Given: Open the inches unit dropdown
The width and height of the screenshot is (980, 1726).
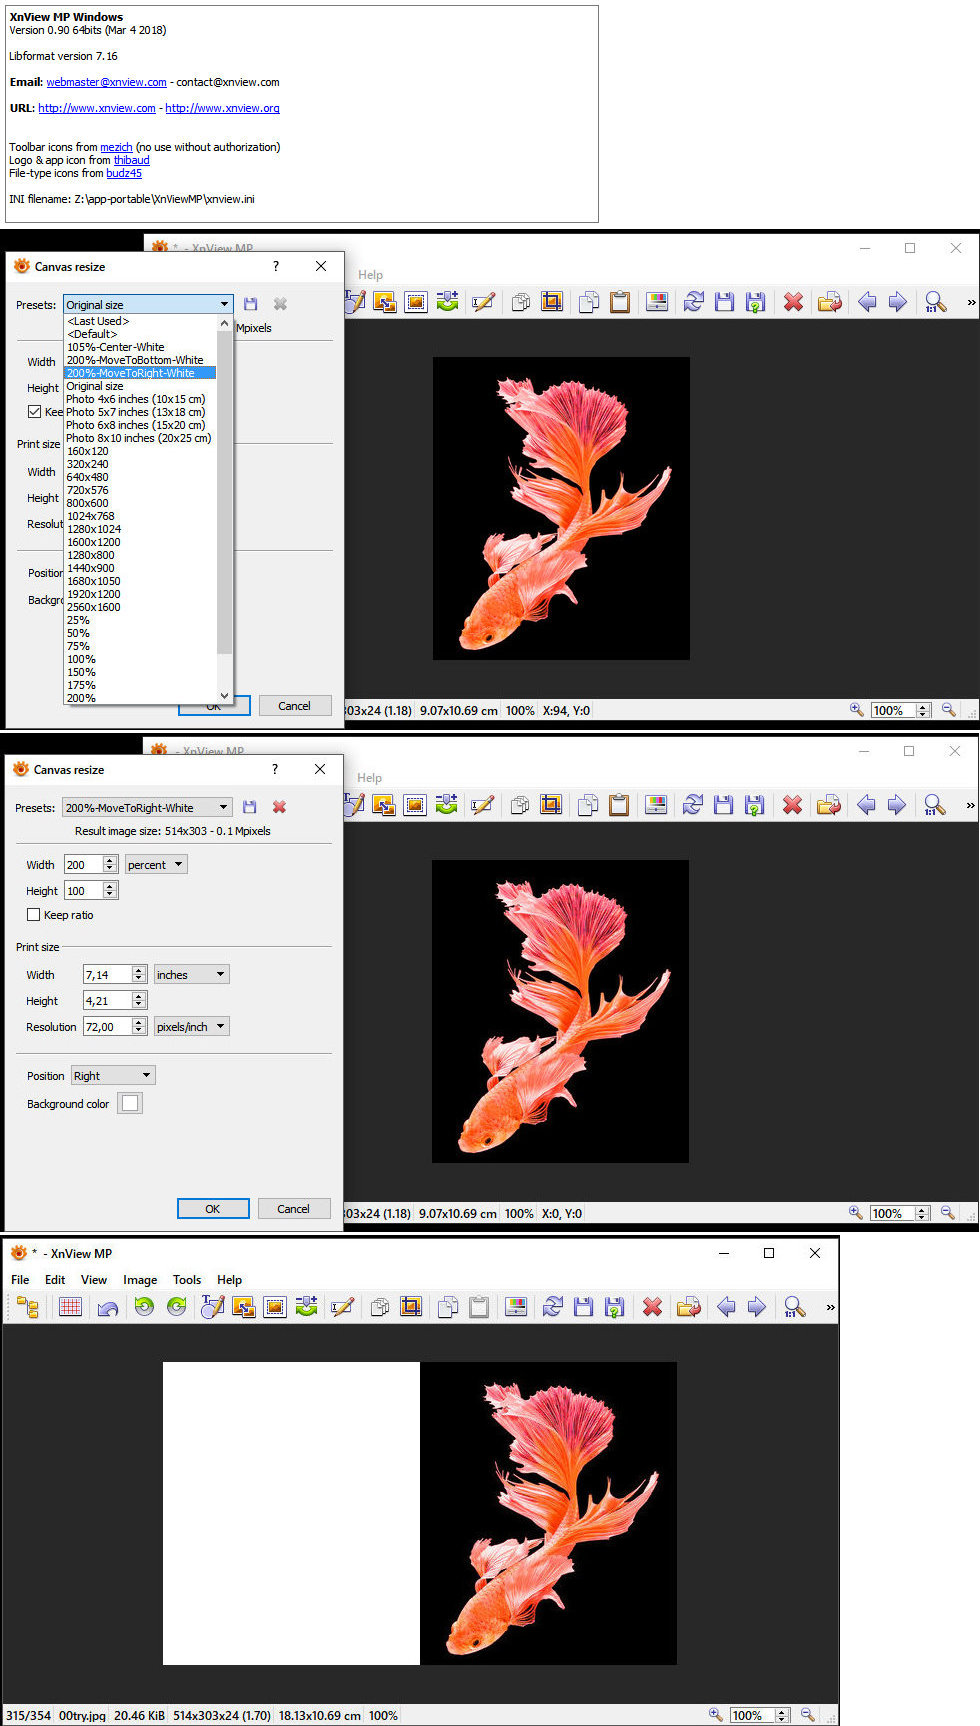Looking at the screenshot, I should tap(192, 974).
